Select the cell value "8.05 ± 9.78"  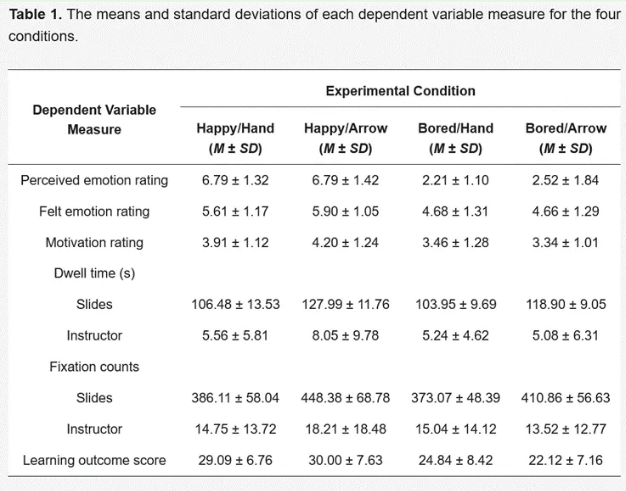click(345, 336)
